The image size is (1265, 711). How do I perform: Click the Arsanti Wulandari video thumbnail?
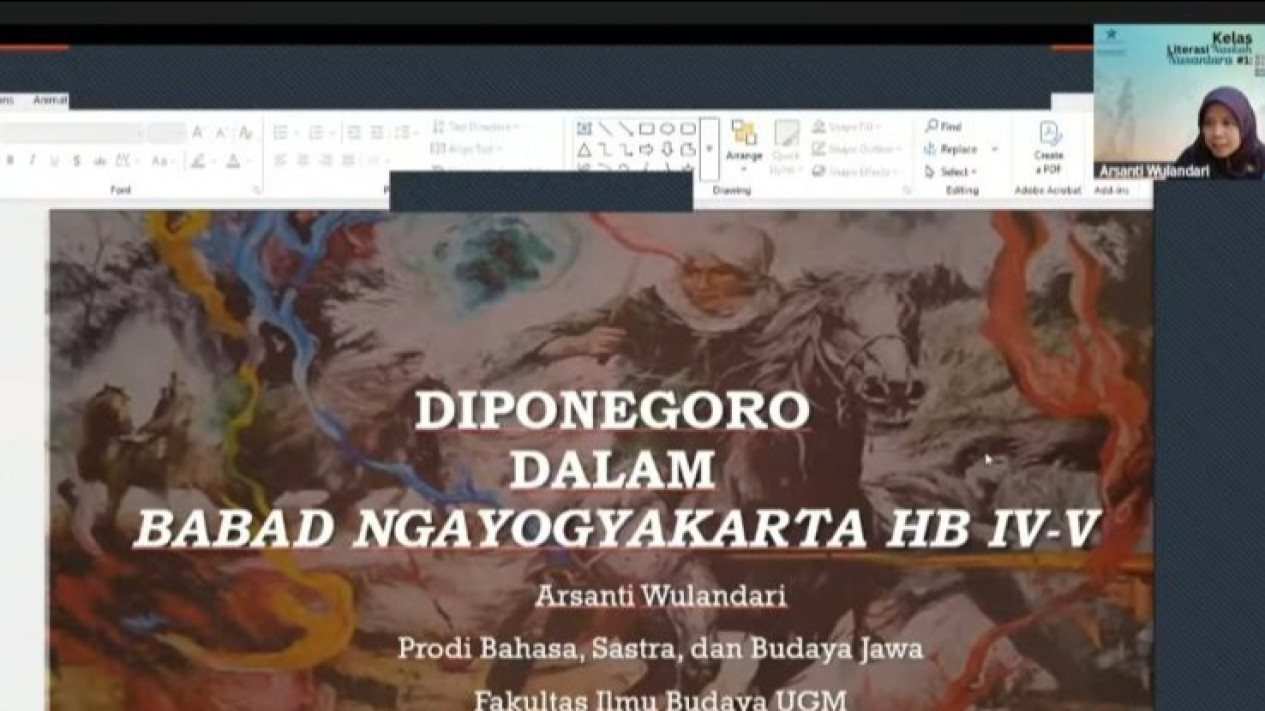coord(1178,101)
